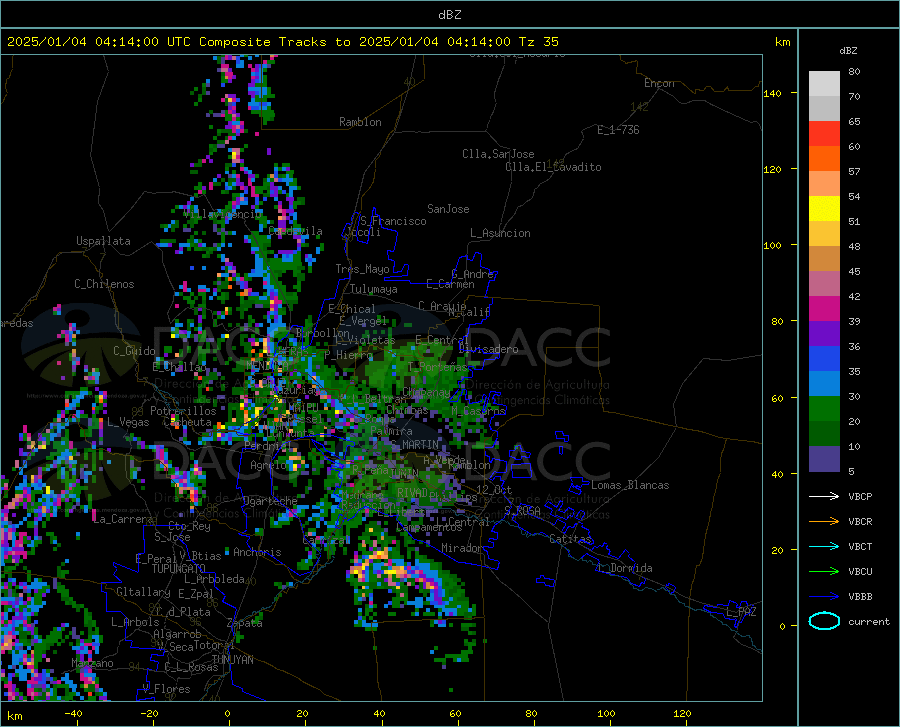This screenshot has width=900, height=727.
Task: Click the blue VBBB arrow legend icon
Action: [x=824, y=596]
